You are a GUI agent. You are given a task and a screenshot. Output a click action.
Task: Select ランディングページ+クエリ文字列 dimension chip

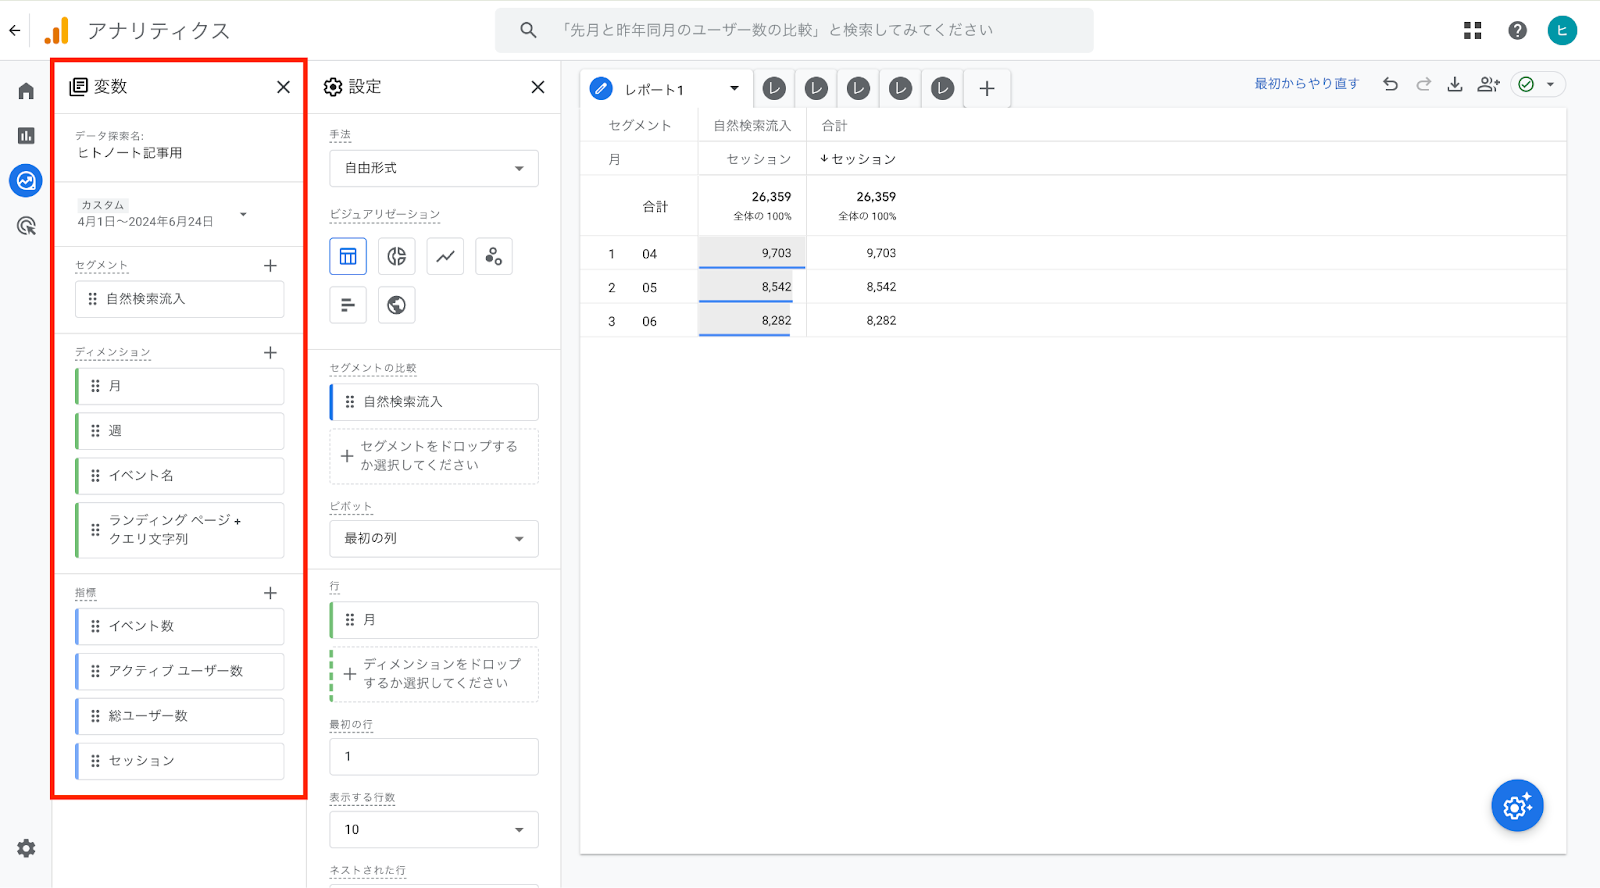[x=180, y=530]
